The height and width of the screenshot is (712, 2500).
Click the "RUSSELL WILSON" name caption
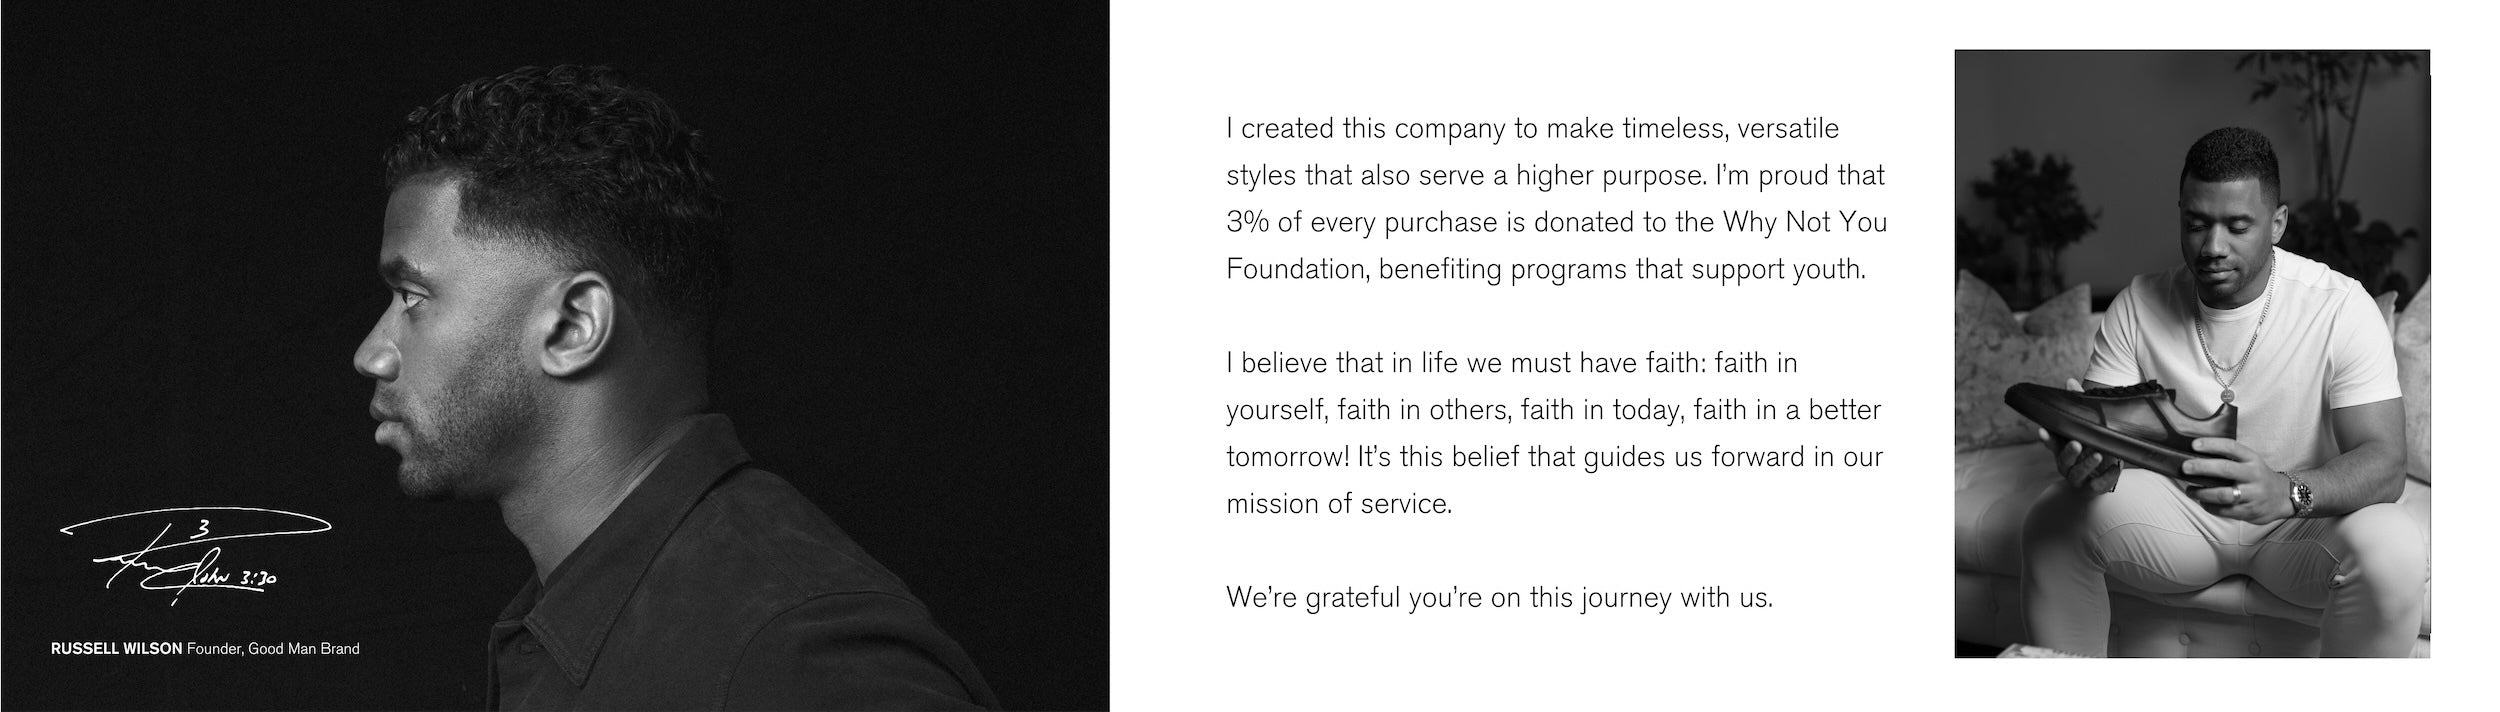(116, 649)
